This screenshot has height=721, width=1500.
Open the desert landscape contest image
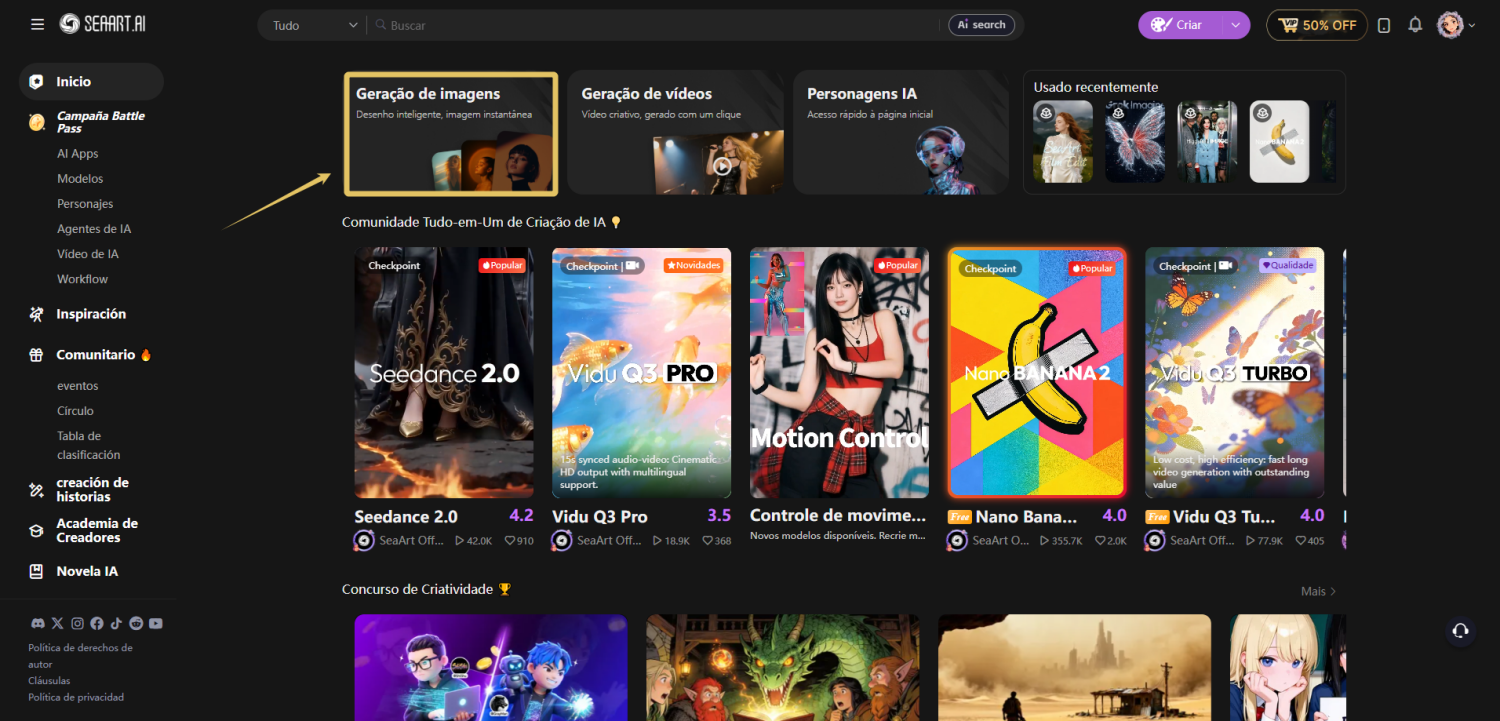pos(1074,668)
